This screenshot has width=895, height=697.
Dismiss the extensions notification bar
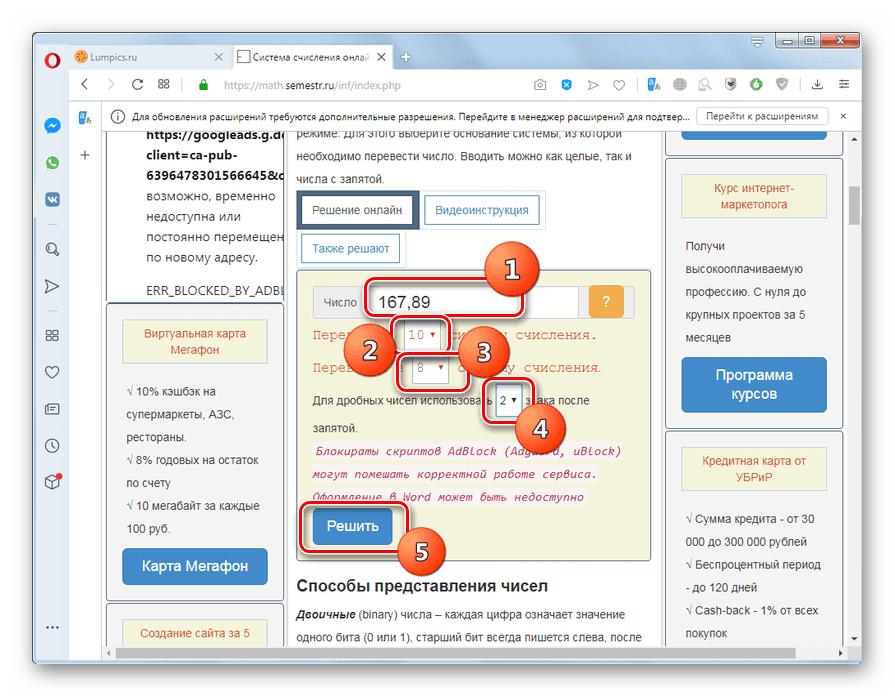tap(843, 116)
